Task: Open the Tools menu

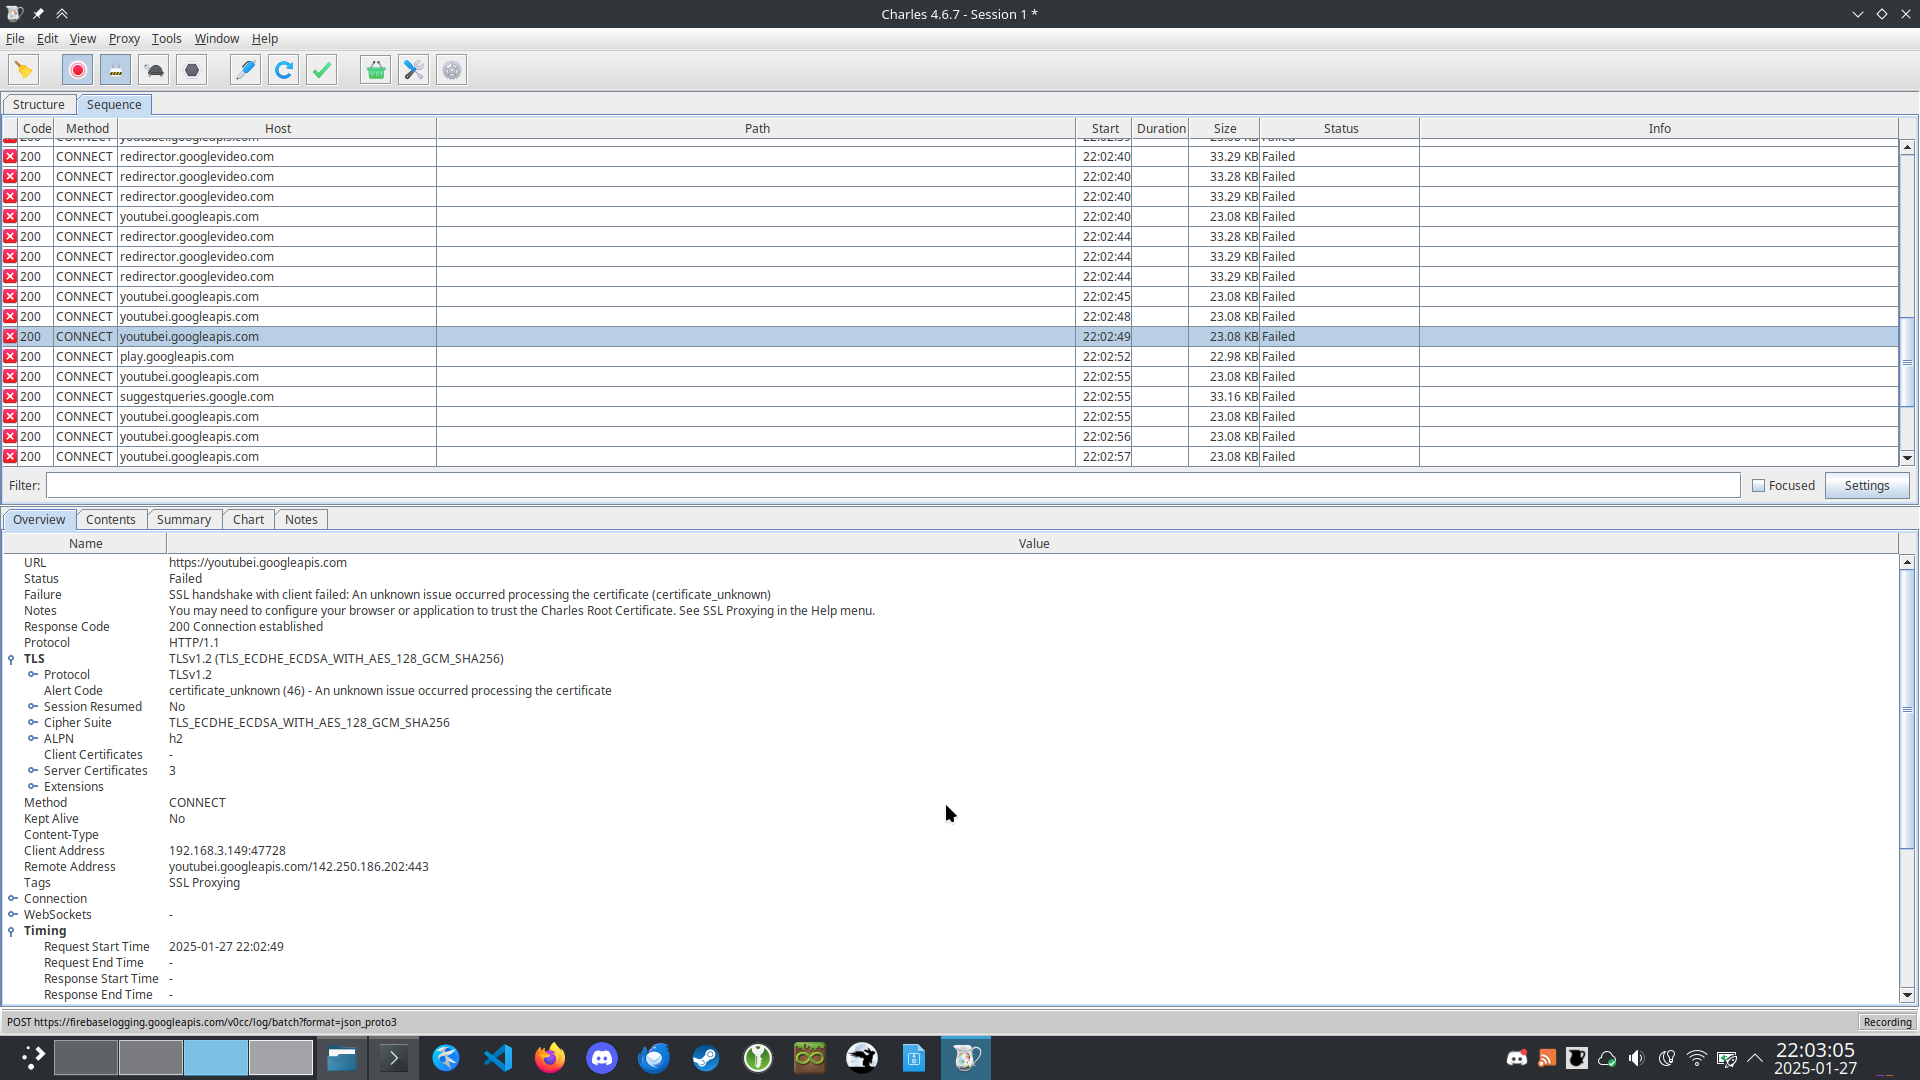Action: tap(166, 38)
